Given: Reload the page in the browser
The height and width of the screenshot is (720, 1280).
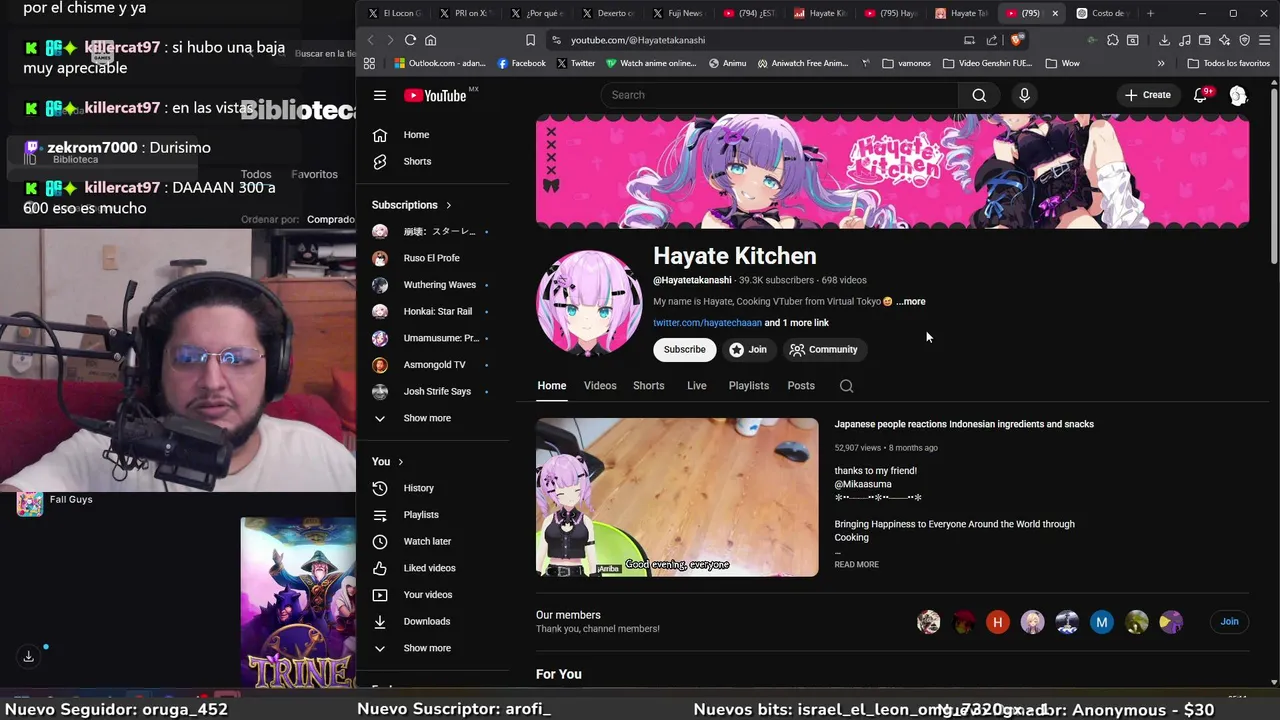Looking at the screenshot, I should pyautogui.click(x=410, y=40).
